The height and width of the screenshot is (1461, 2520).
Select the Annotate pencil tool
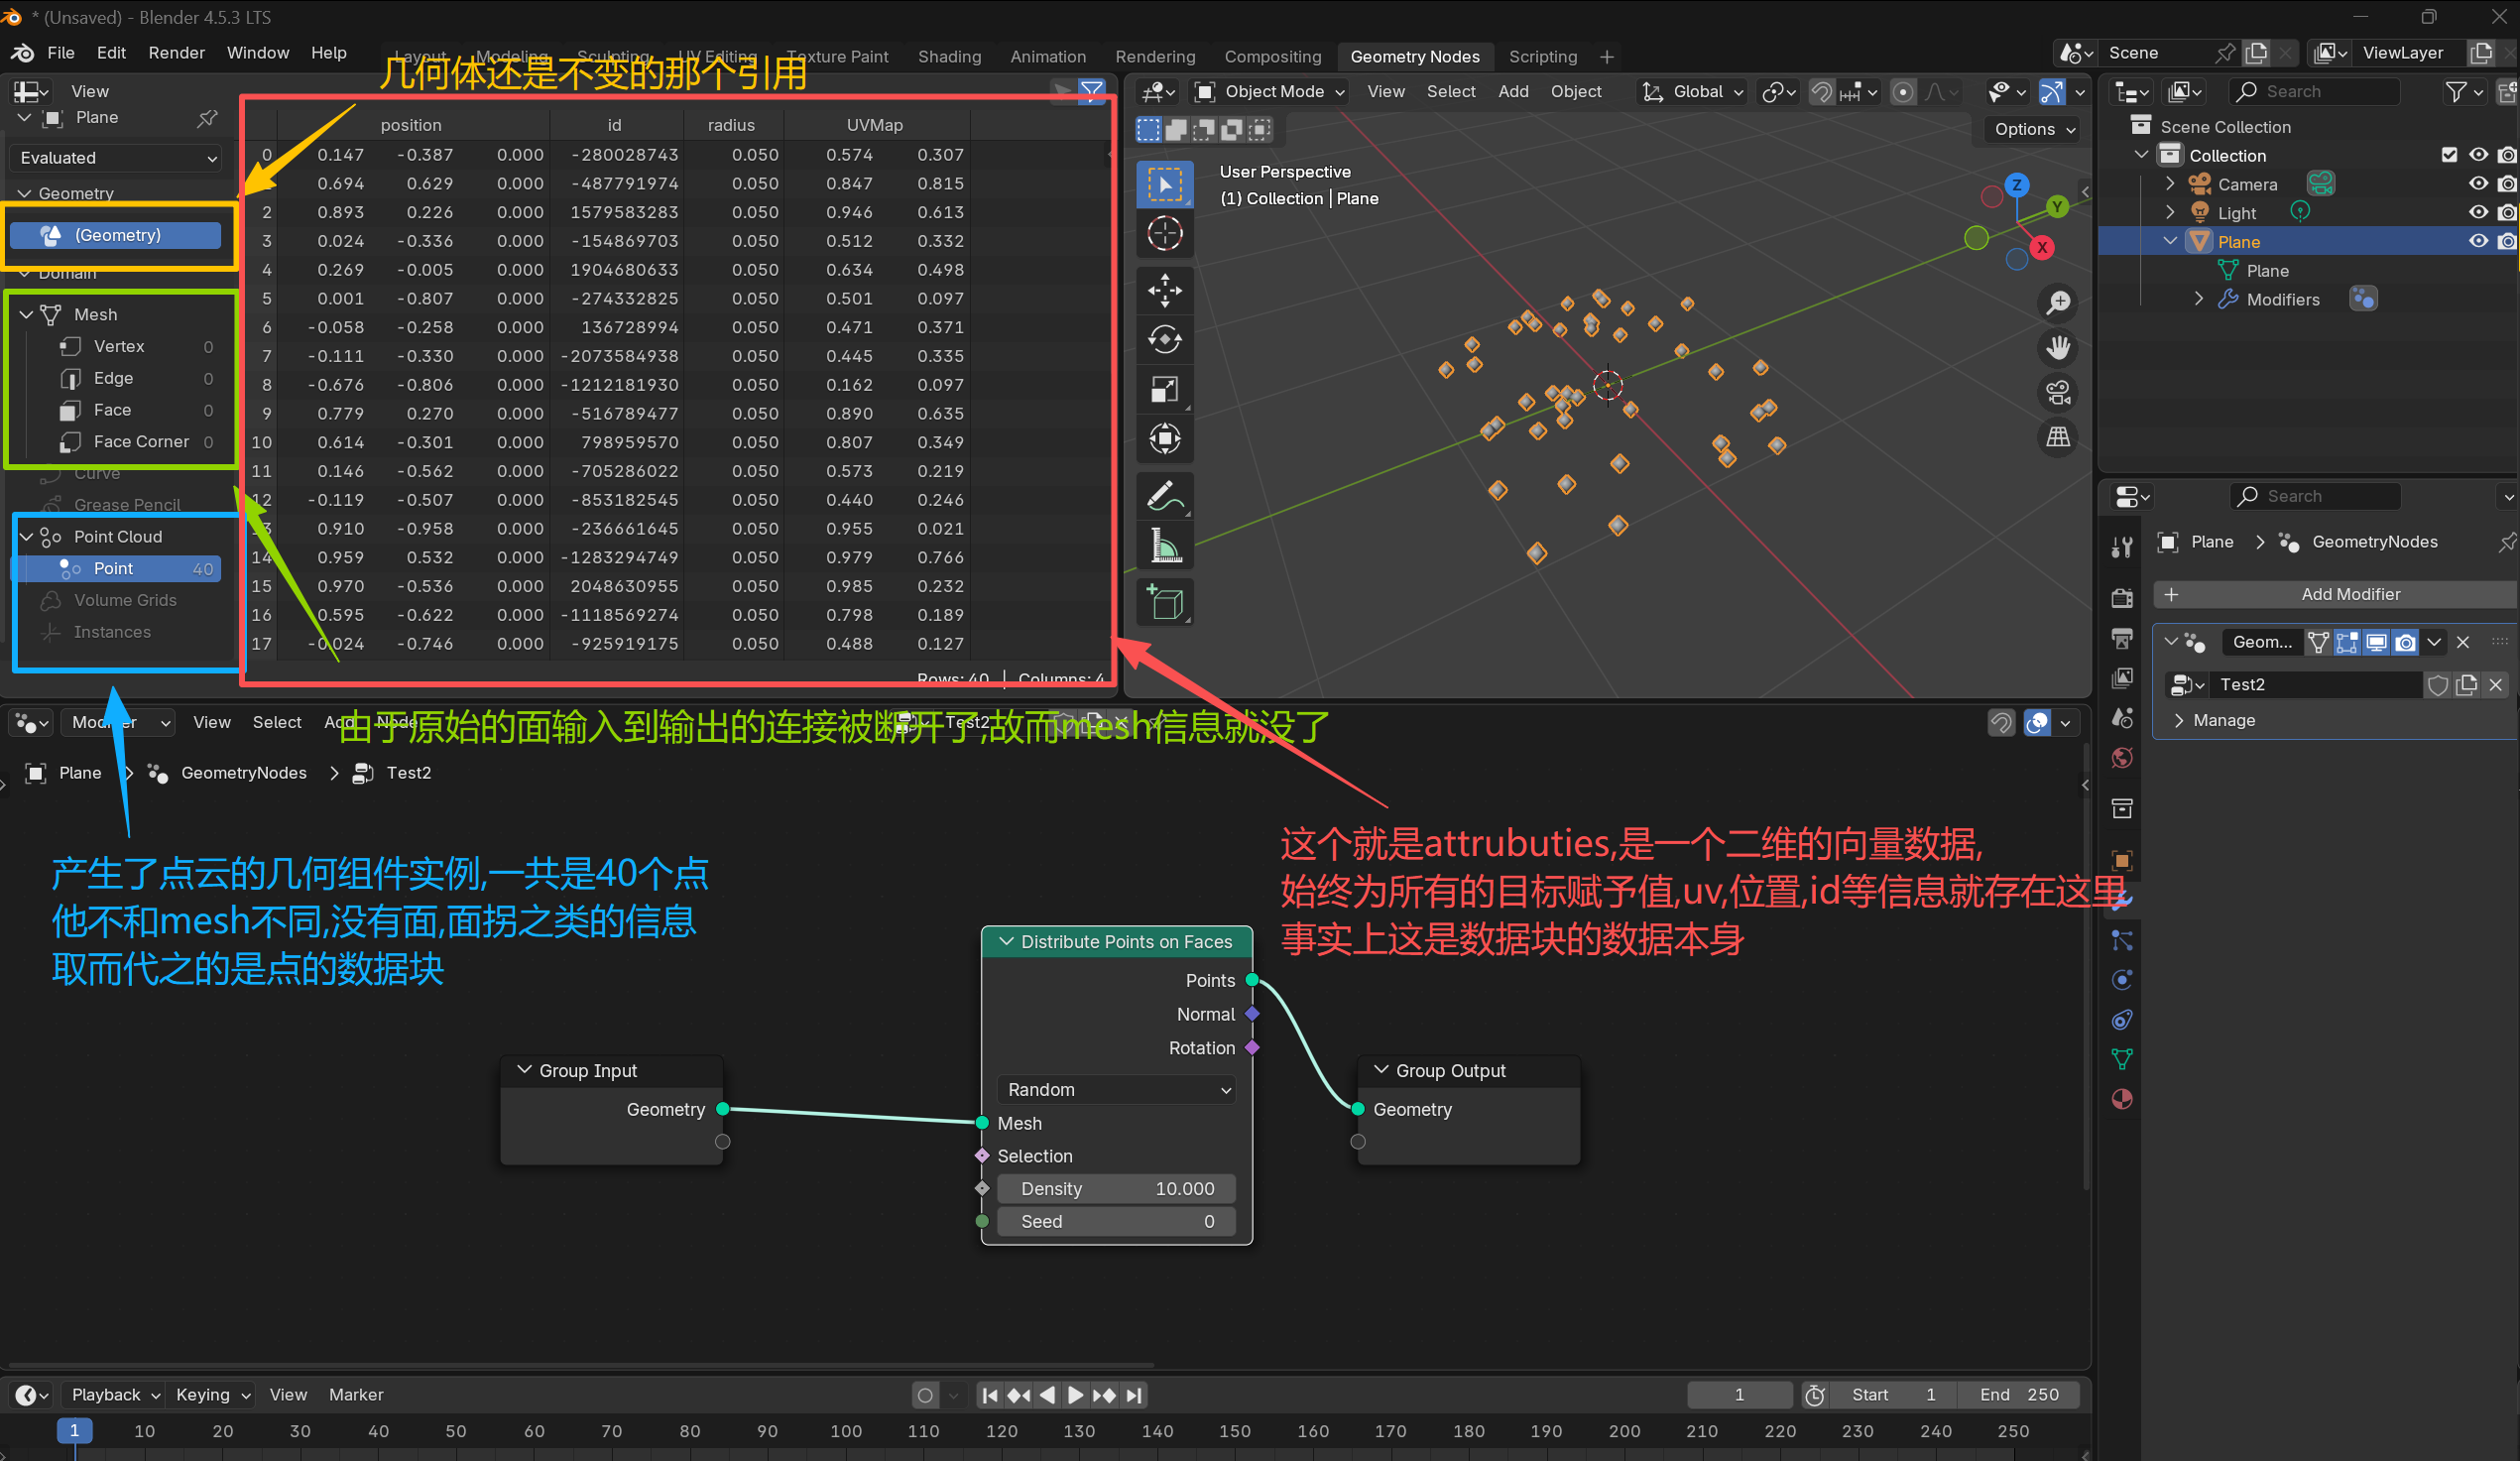pos(1164,496)
